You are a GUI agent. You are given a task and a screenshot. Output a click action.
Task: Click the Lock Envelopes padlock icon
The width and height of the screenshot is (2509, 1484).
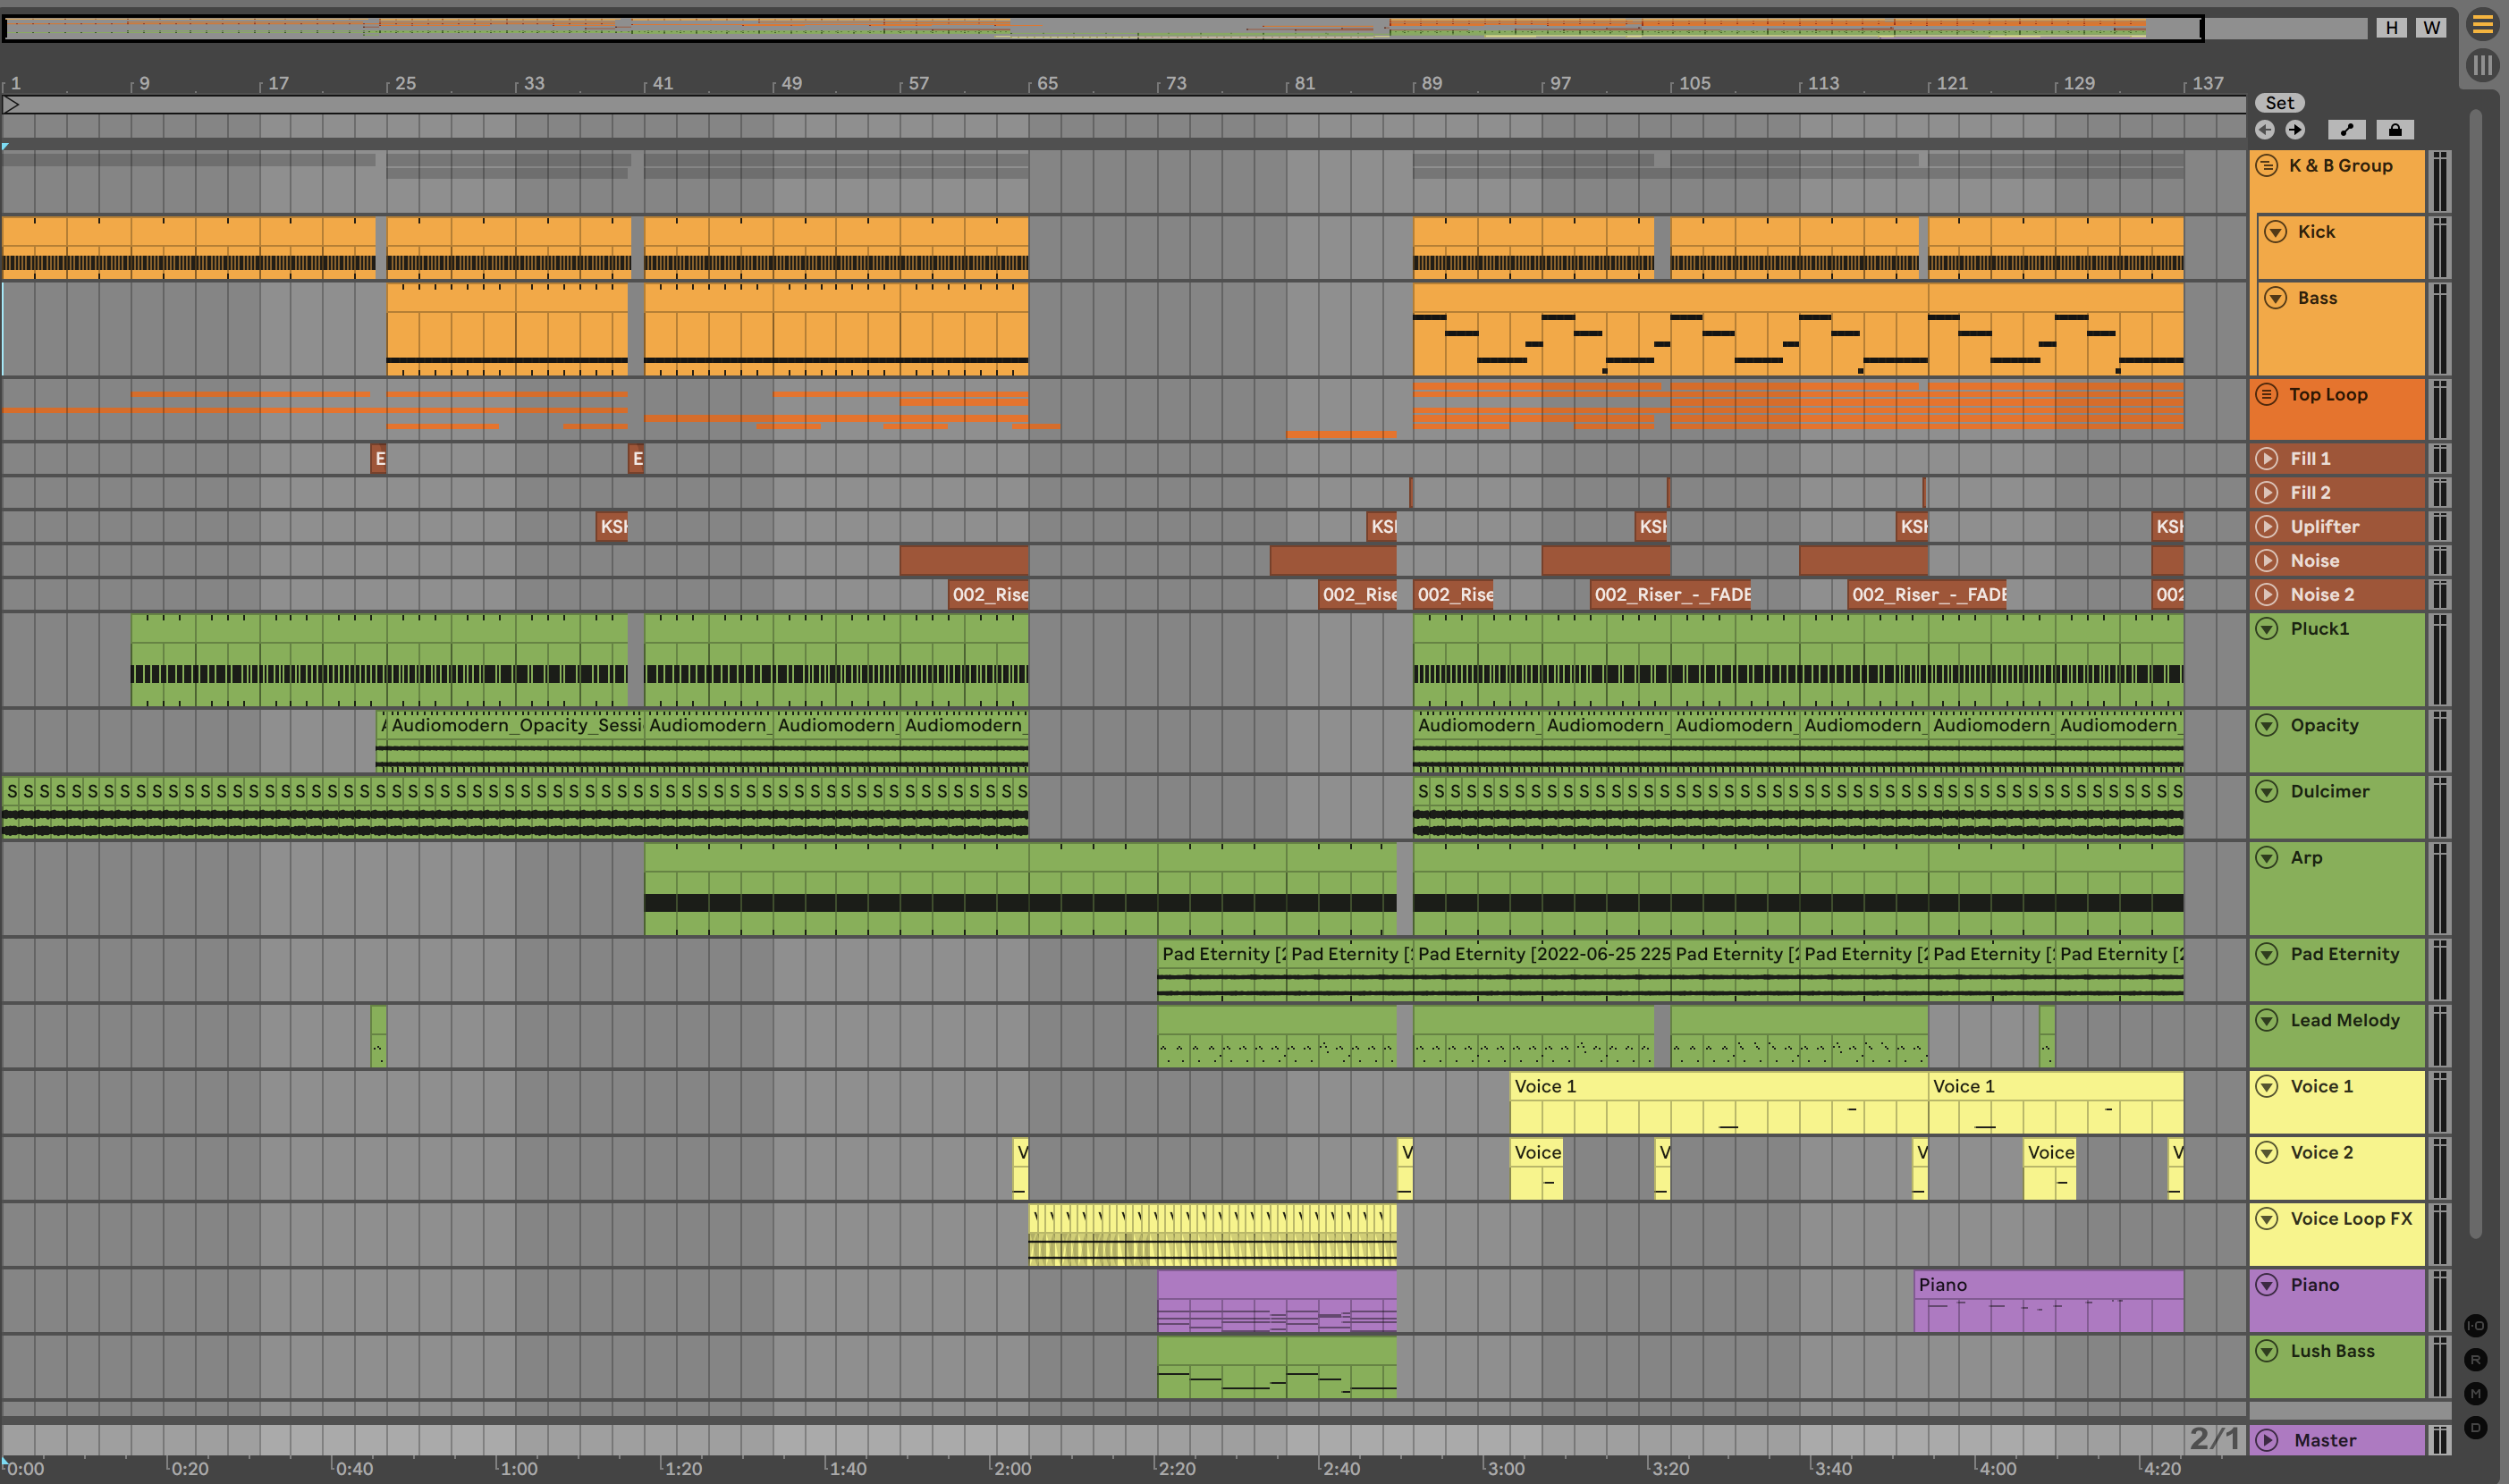point(2395,130)
